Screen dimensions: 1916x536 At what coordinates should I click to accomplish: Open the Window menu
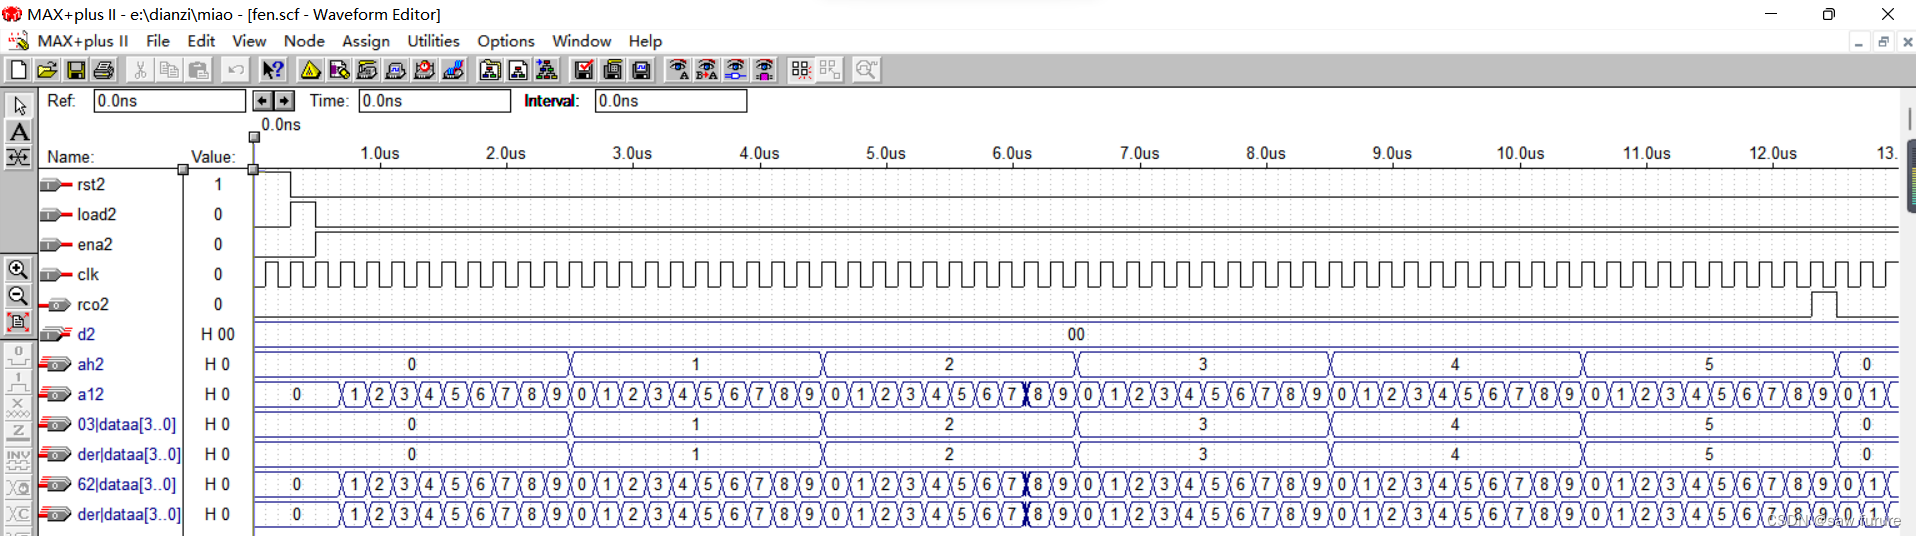(581, 41)
